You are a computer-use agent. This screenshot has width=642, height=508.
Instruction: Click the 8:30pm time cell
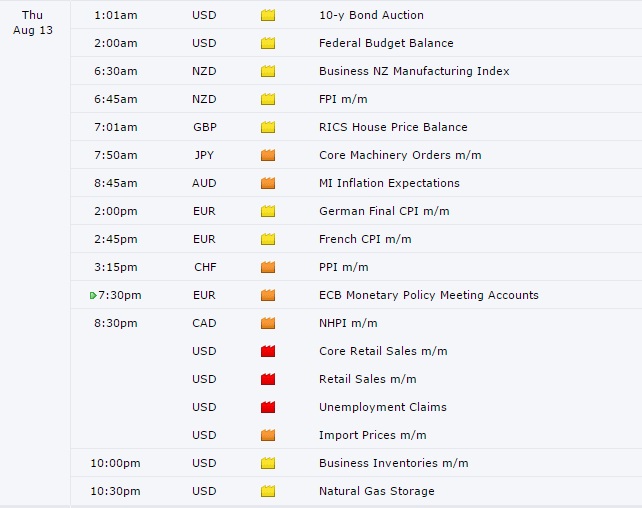pyautogui.click(x=116, y=323)
